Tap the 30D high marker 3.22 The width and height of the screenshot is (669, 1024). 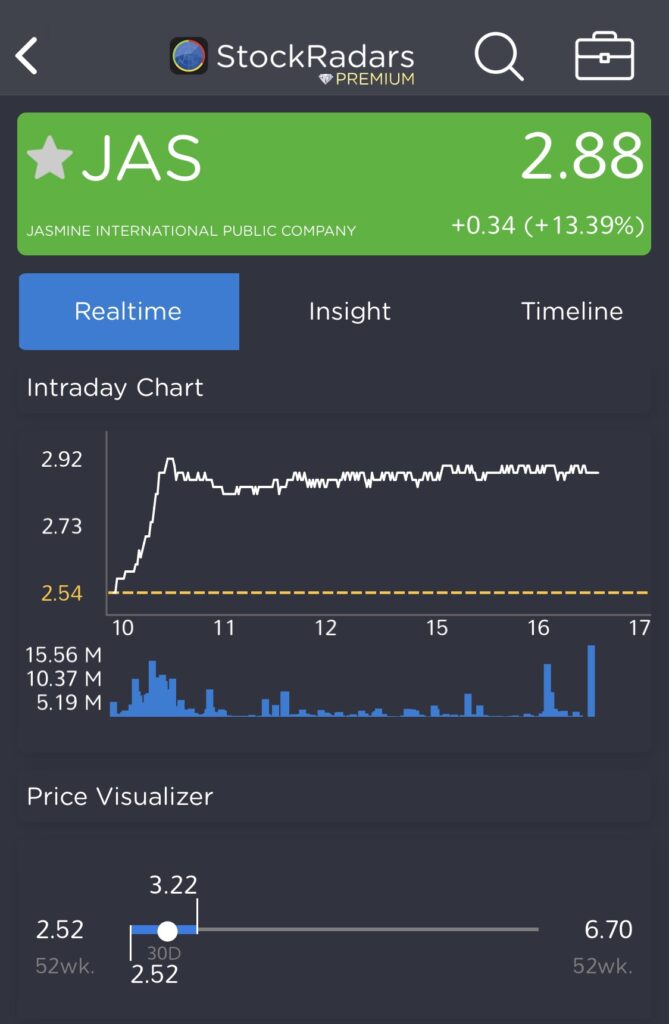click(174, 885)
